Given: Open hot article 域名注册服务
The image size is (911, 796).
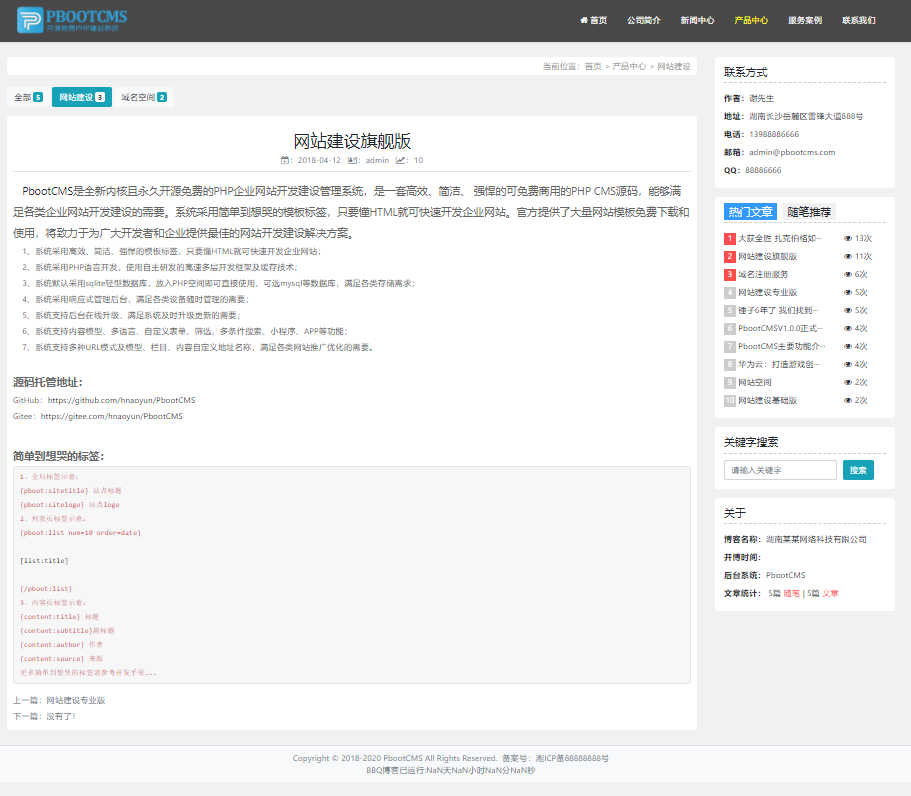Looking at the screenshot, I should [763, 274].
